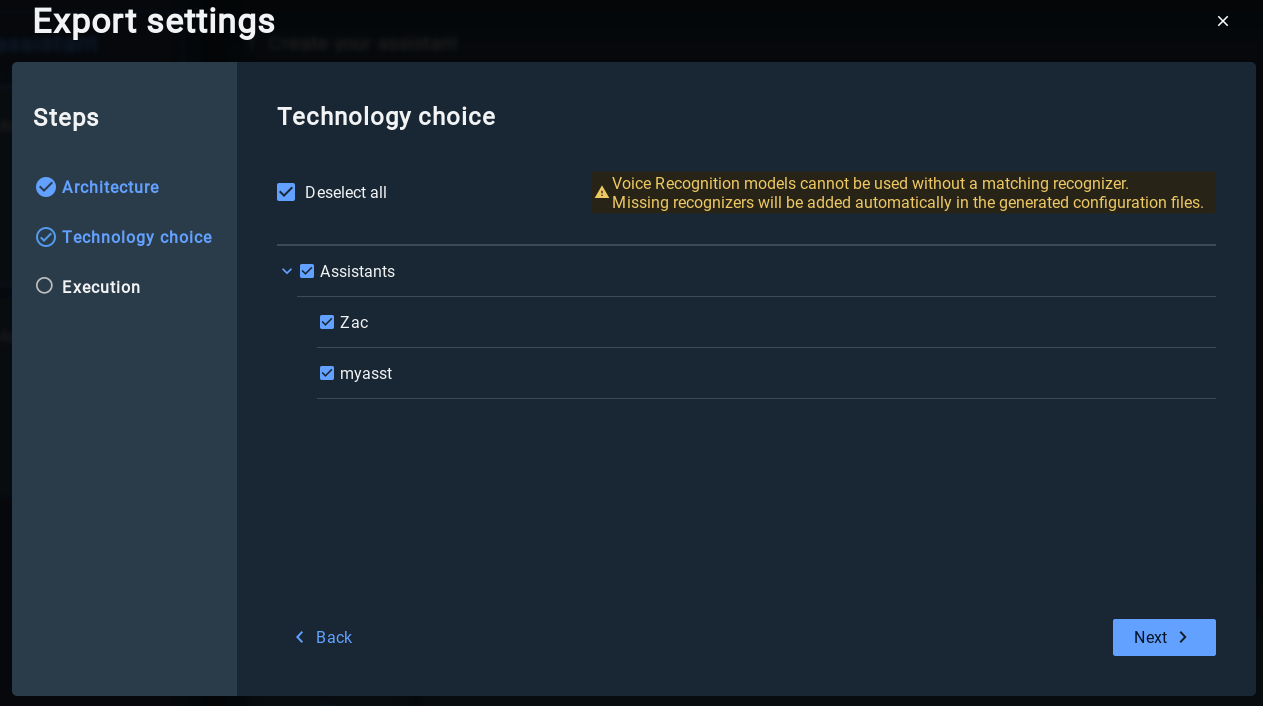Image resolution: width=1263 pixels, height=706 pixels.
Task: Click the left chevron beside Back
Action: (299, 637)
